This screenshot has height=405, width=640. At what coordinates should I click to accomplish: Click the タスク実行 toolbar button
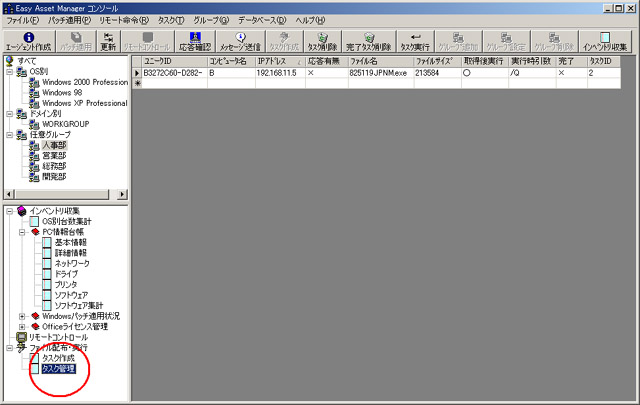[415, 42]
